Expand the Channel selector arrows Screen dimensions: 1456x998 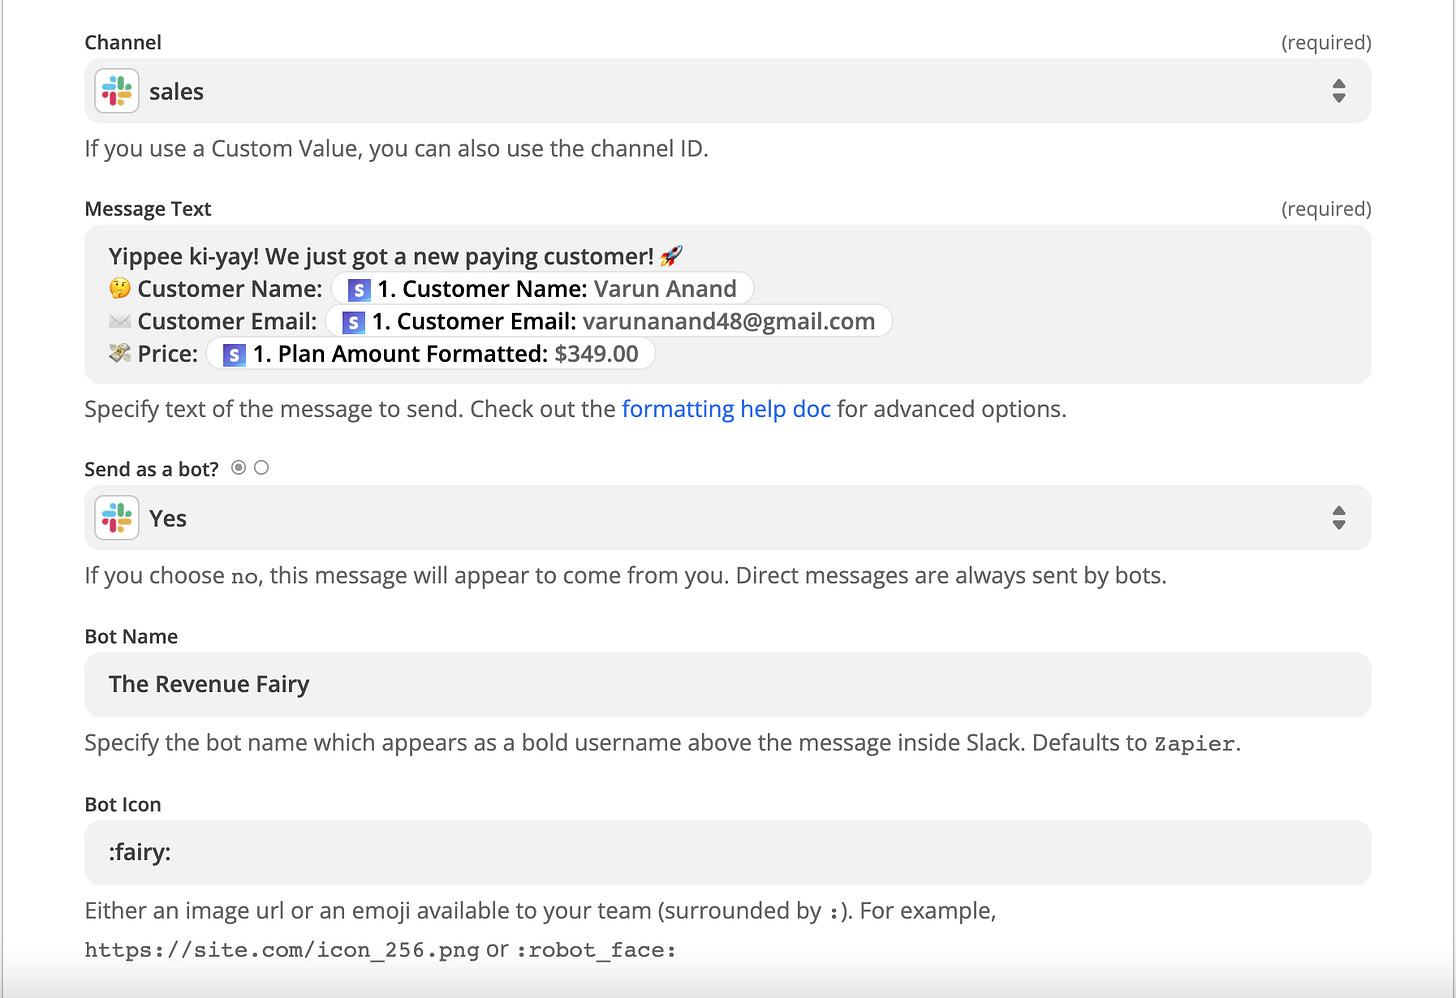[1339, 91]
